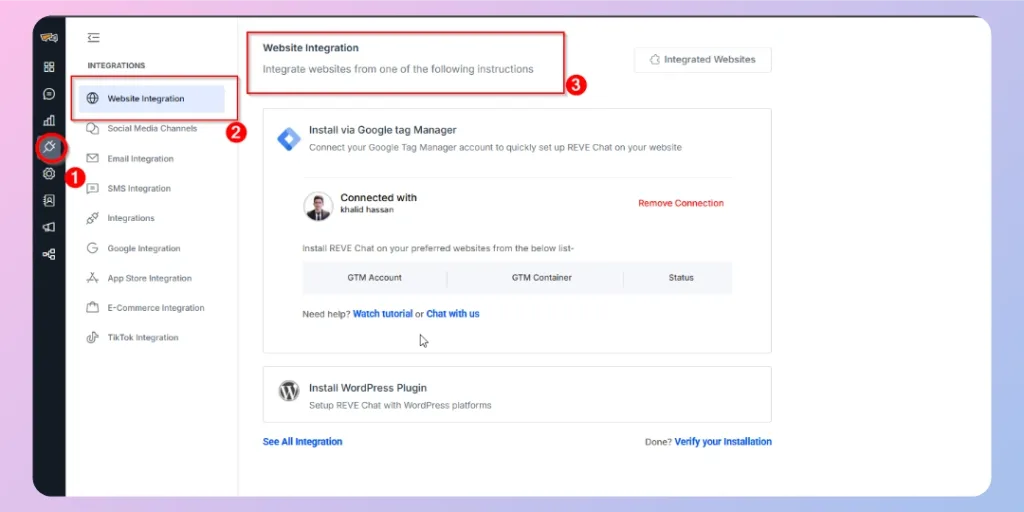Click the Status column header
The width and height of the screenshot is (1024, 512).
(681, 278)
